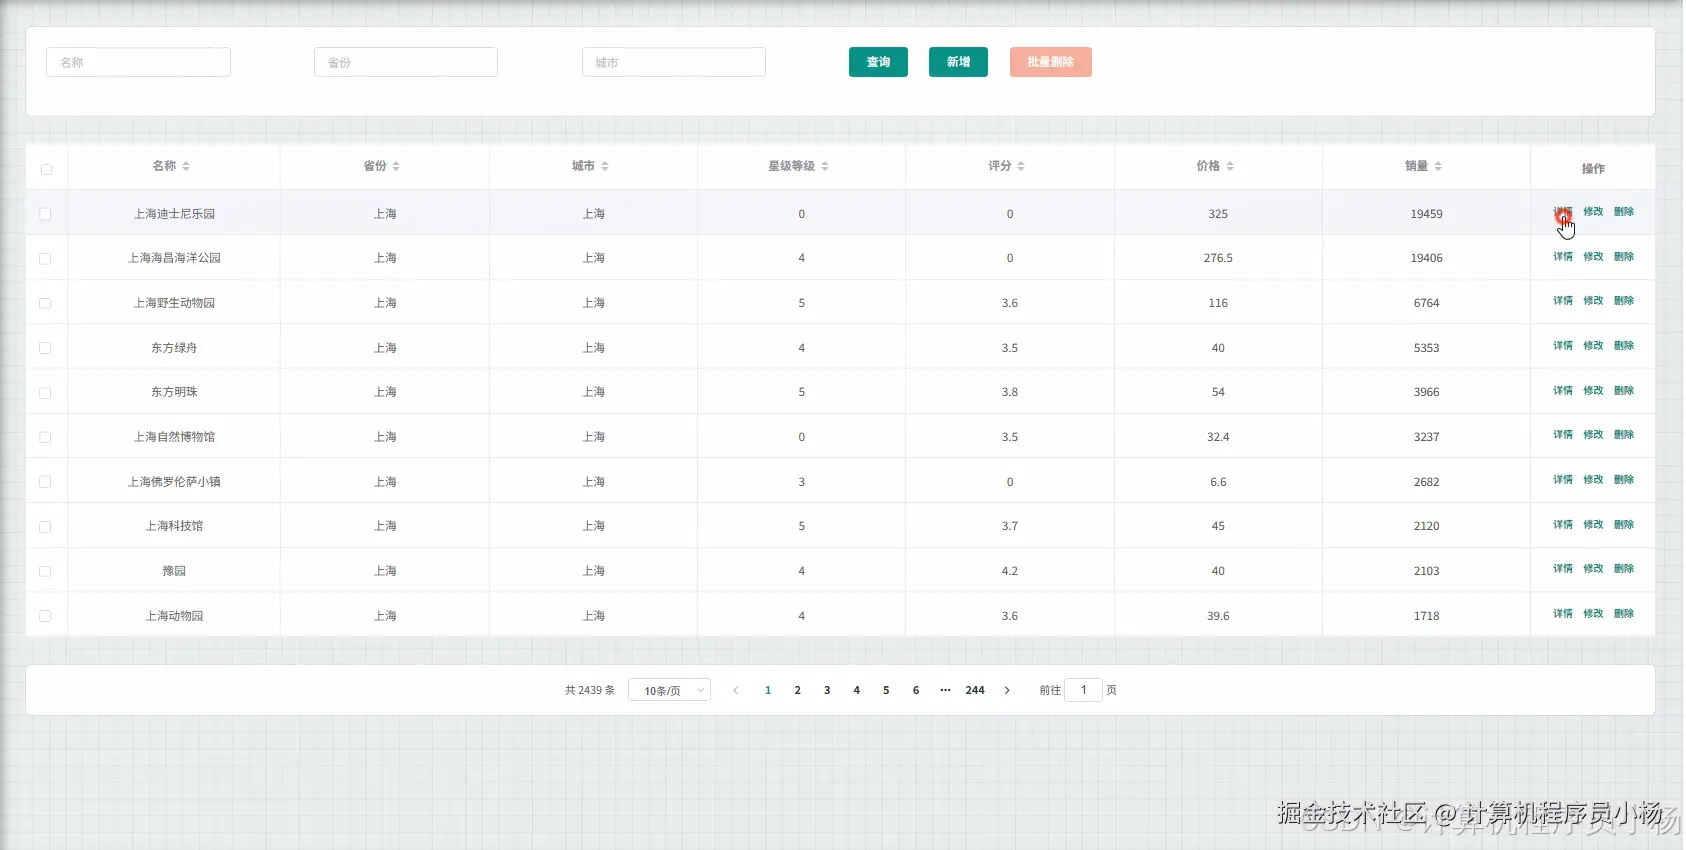
Task: Go to page 6
Action: (x=916, y=690)
